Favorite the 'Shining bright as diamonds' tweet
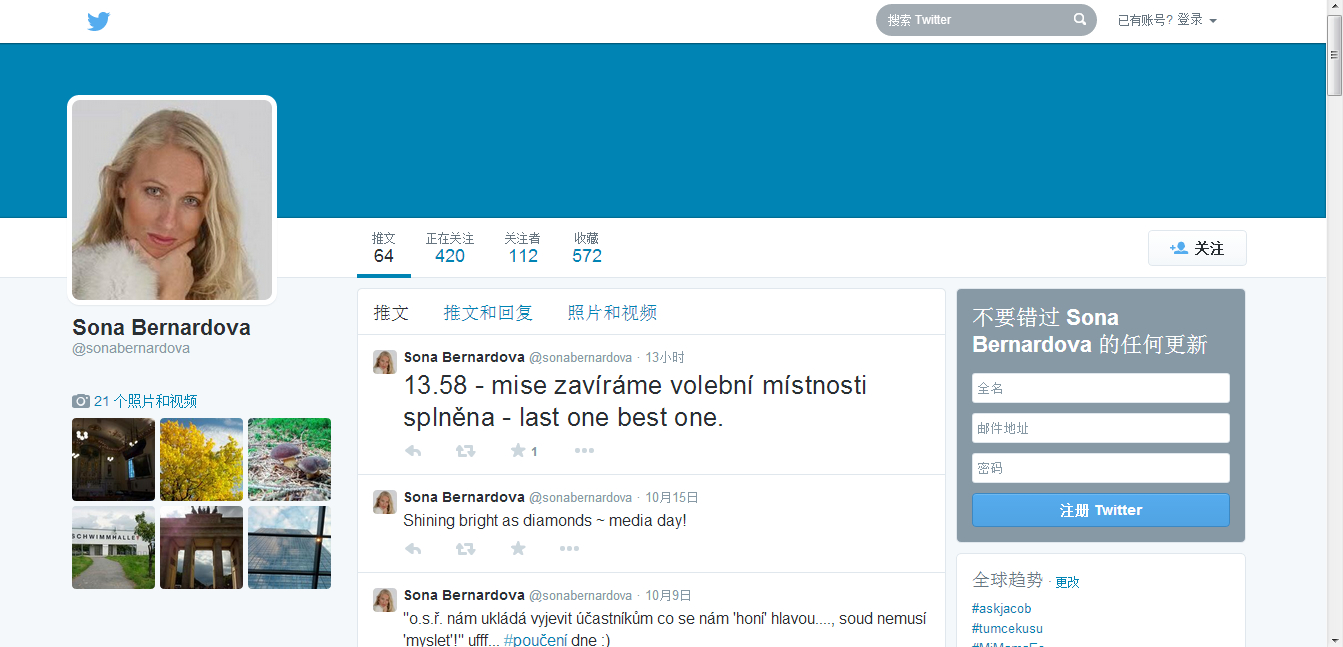Viewport: 1343px width, 647px height. pos(518,548)
